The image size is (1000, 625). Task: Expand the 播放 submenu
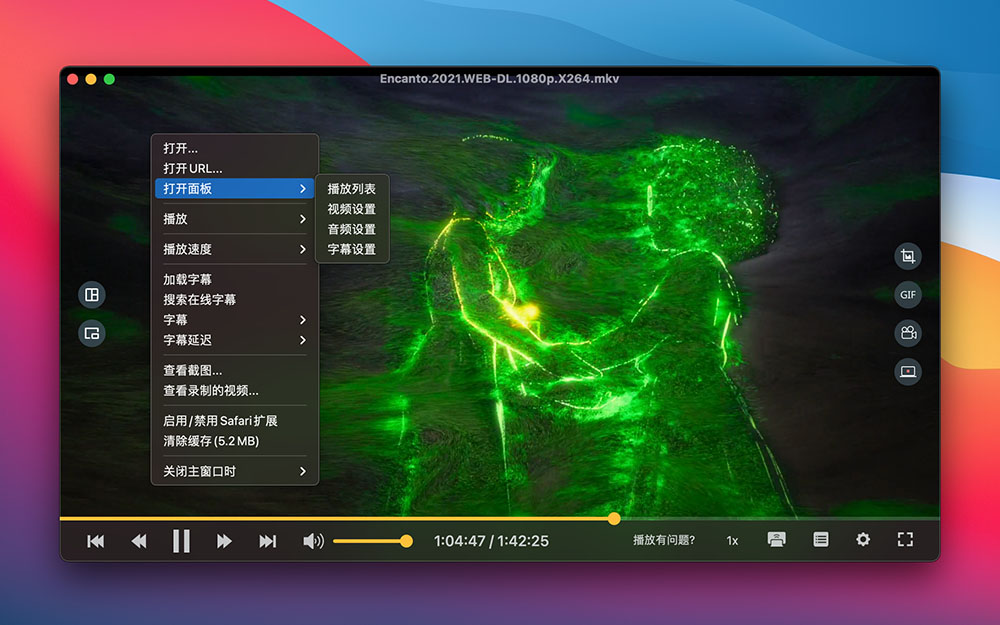(x=235, y=219)
